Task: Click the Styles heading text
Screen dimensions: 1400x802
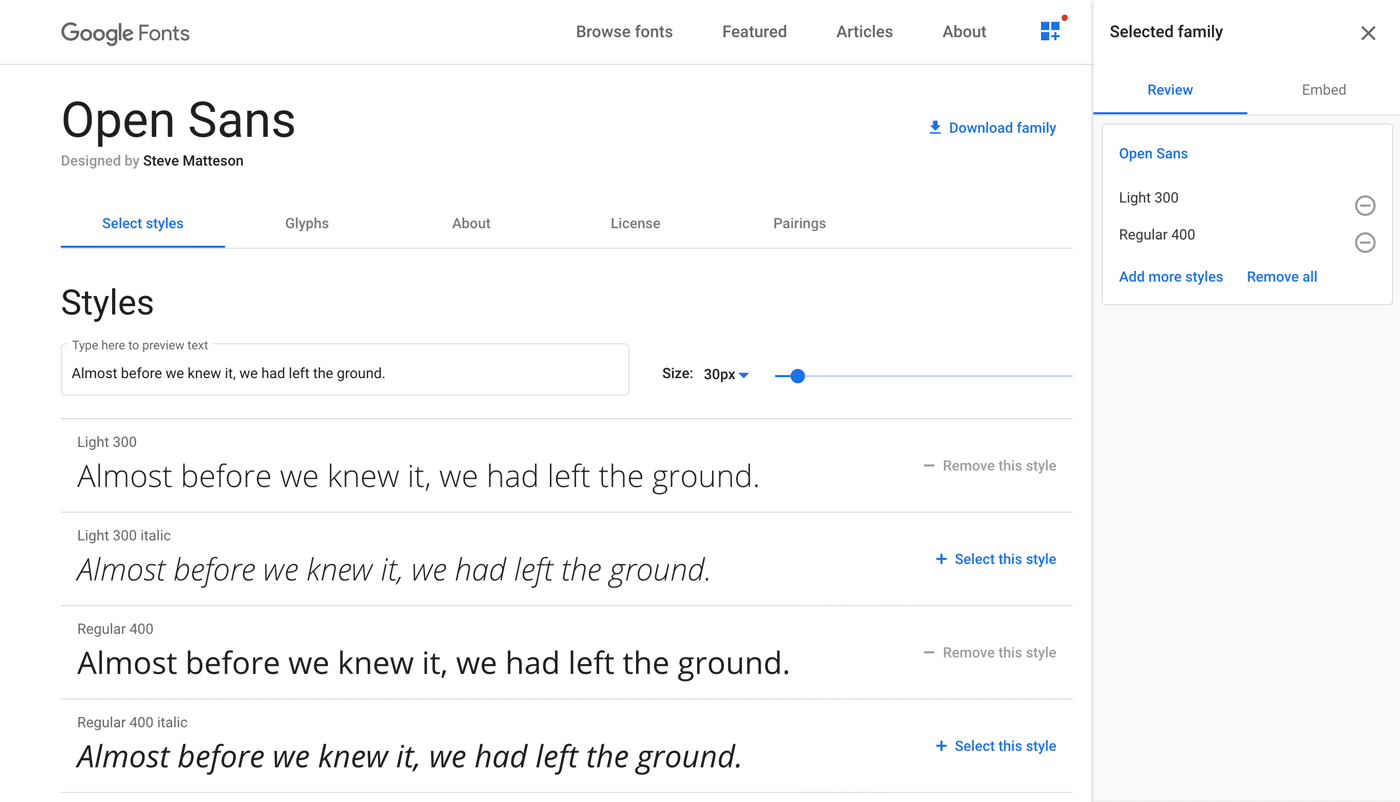Action: coord(107,303)
